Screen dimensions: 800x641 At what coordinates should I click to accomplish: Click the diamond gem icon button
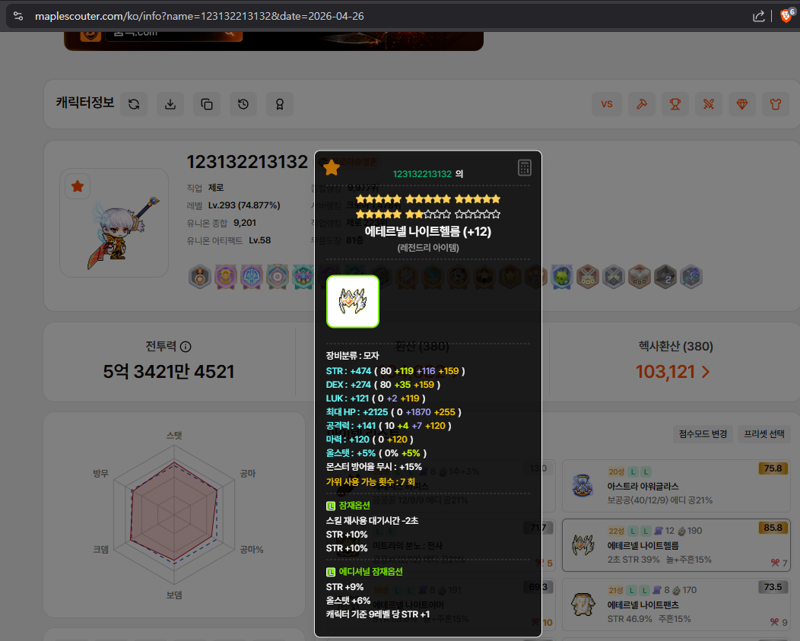pyautogui.click(x=742, y=104)
